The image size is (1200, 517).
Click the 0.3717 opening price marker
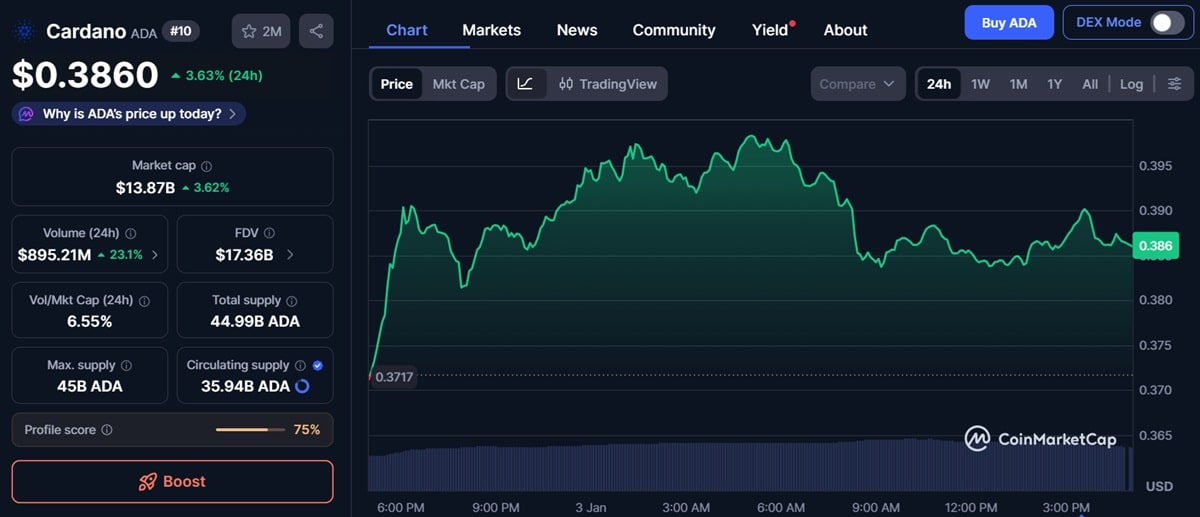[393, 377]
